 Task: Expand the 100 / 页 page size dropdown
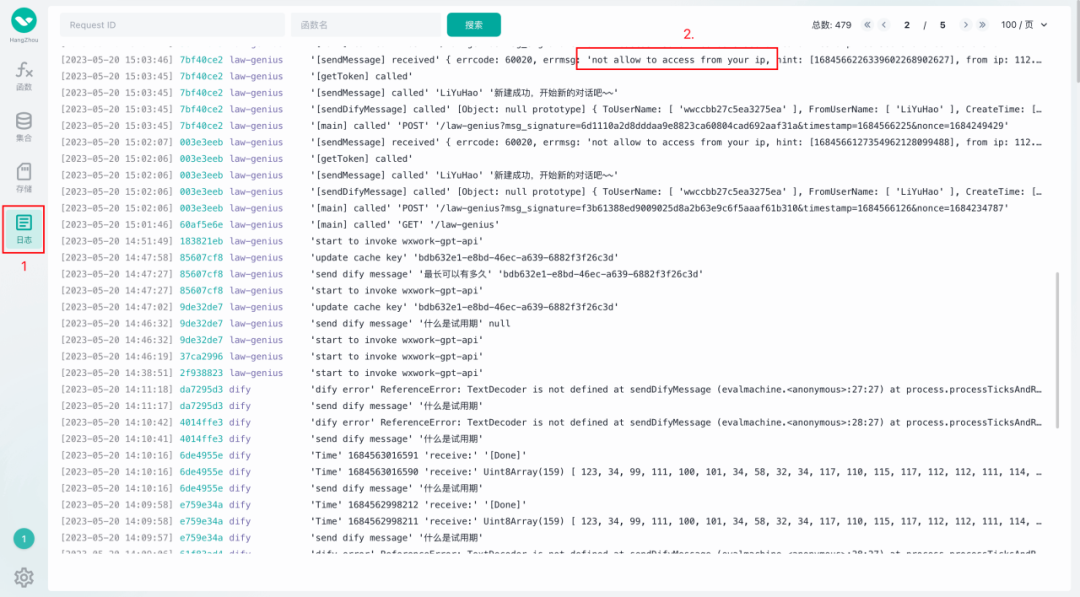pyautogui.click(x=1024, y=25)
